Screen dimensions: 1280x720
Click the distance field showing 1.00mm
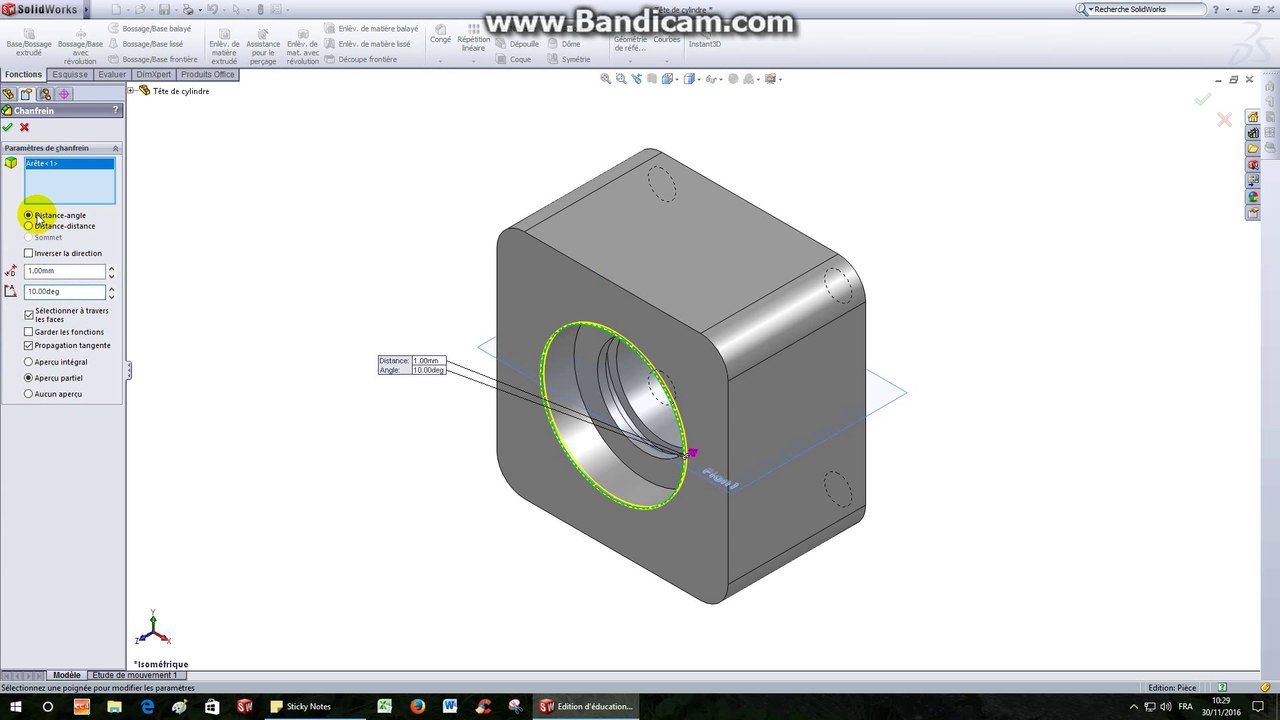click(64, 271)
